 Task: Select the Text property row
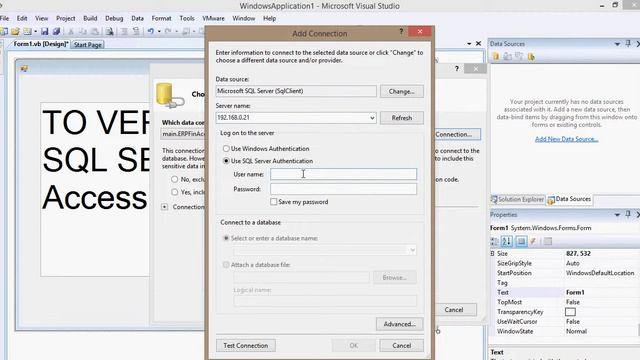(564, 292)
